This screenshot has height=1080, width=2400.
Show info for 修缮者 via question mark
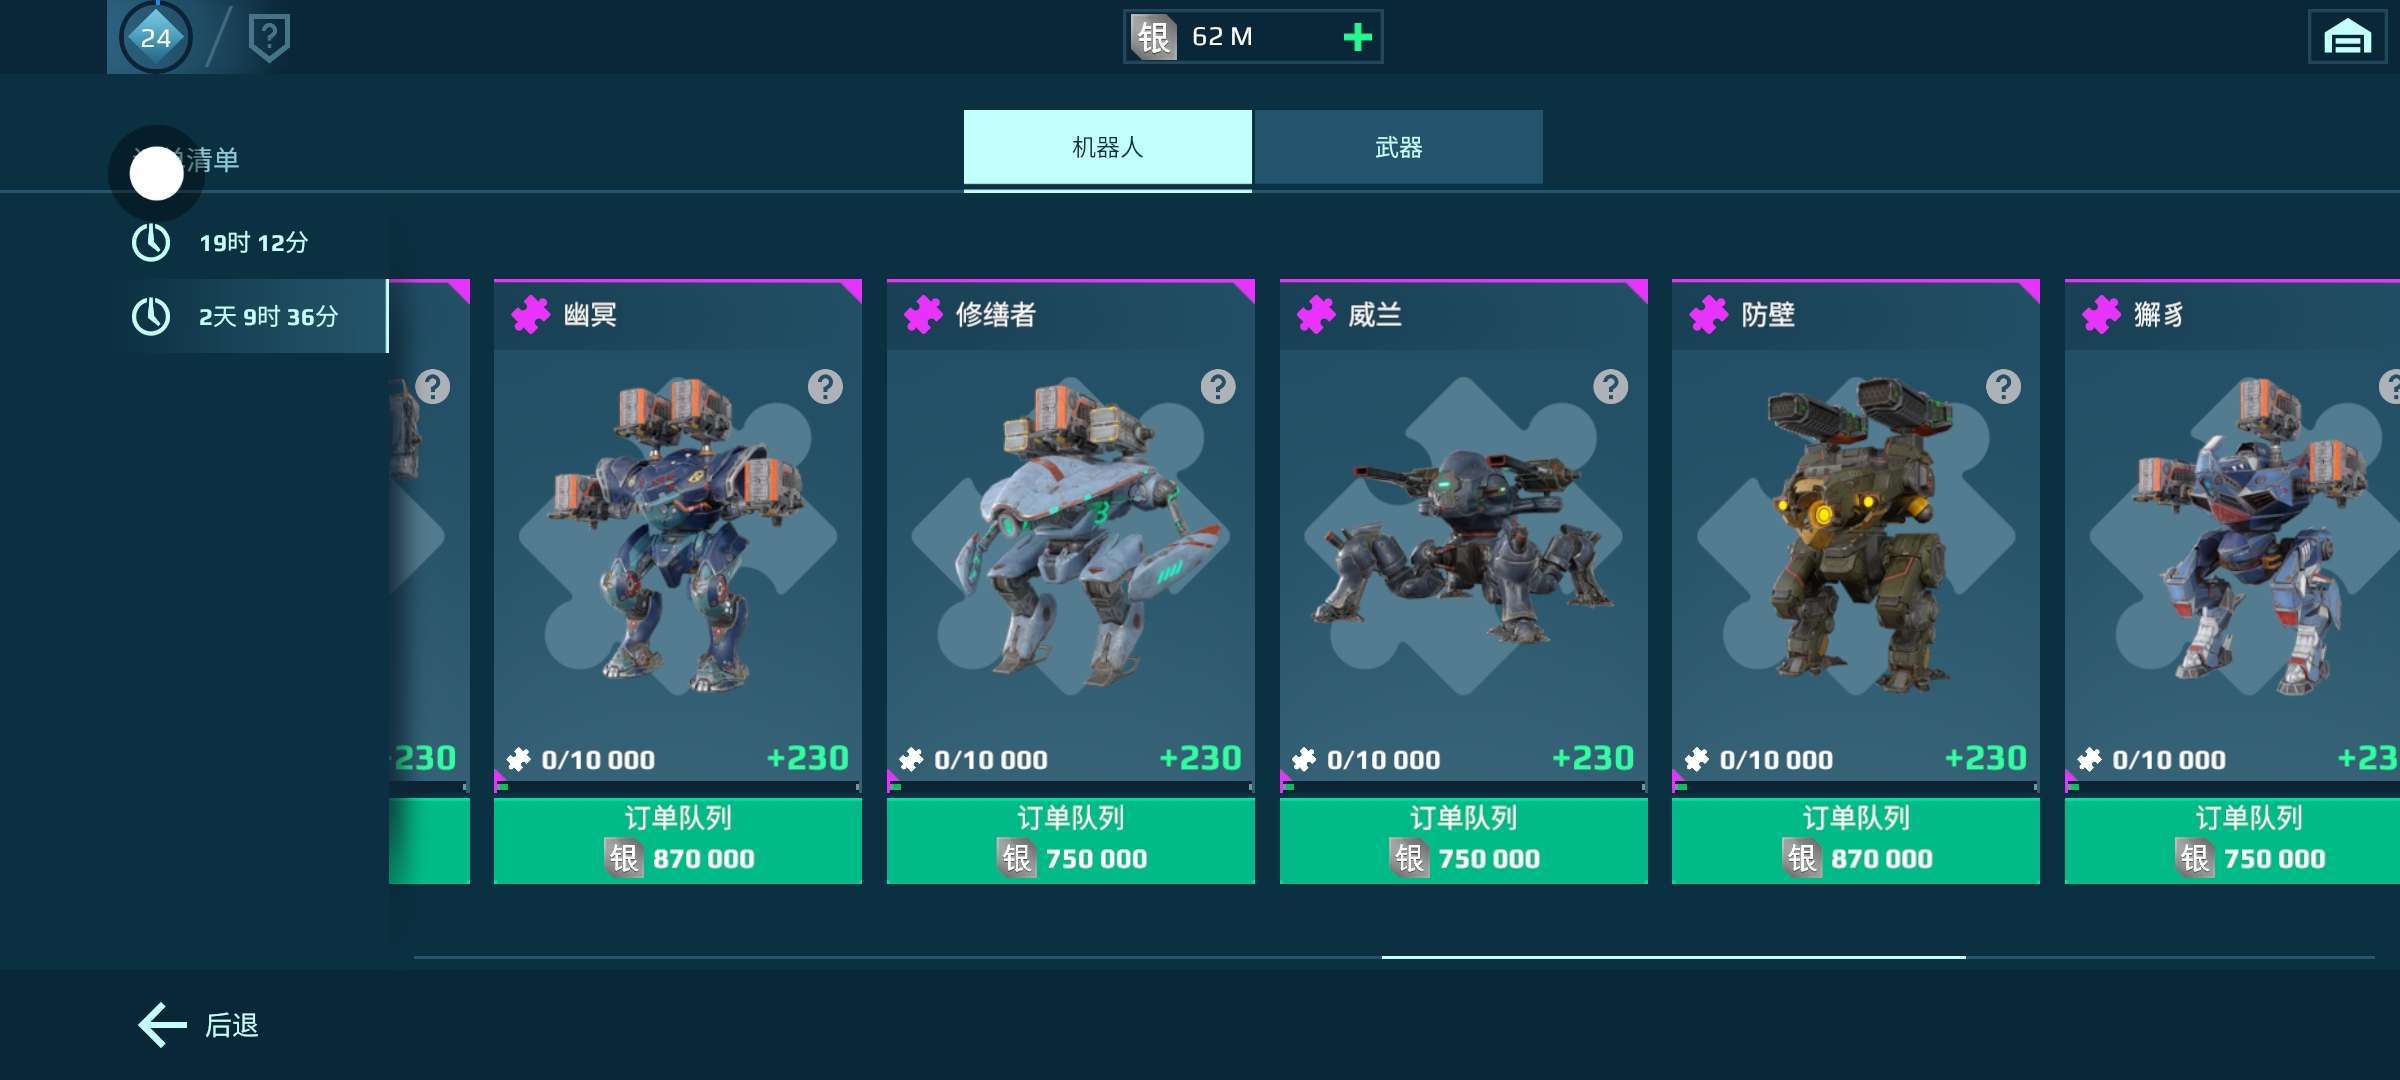[x=1218, y=386]
